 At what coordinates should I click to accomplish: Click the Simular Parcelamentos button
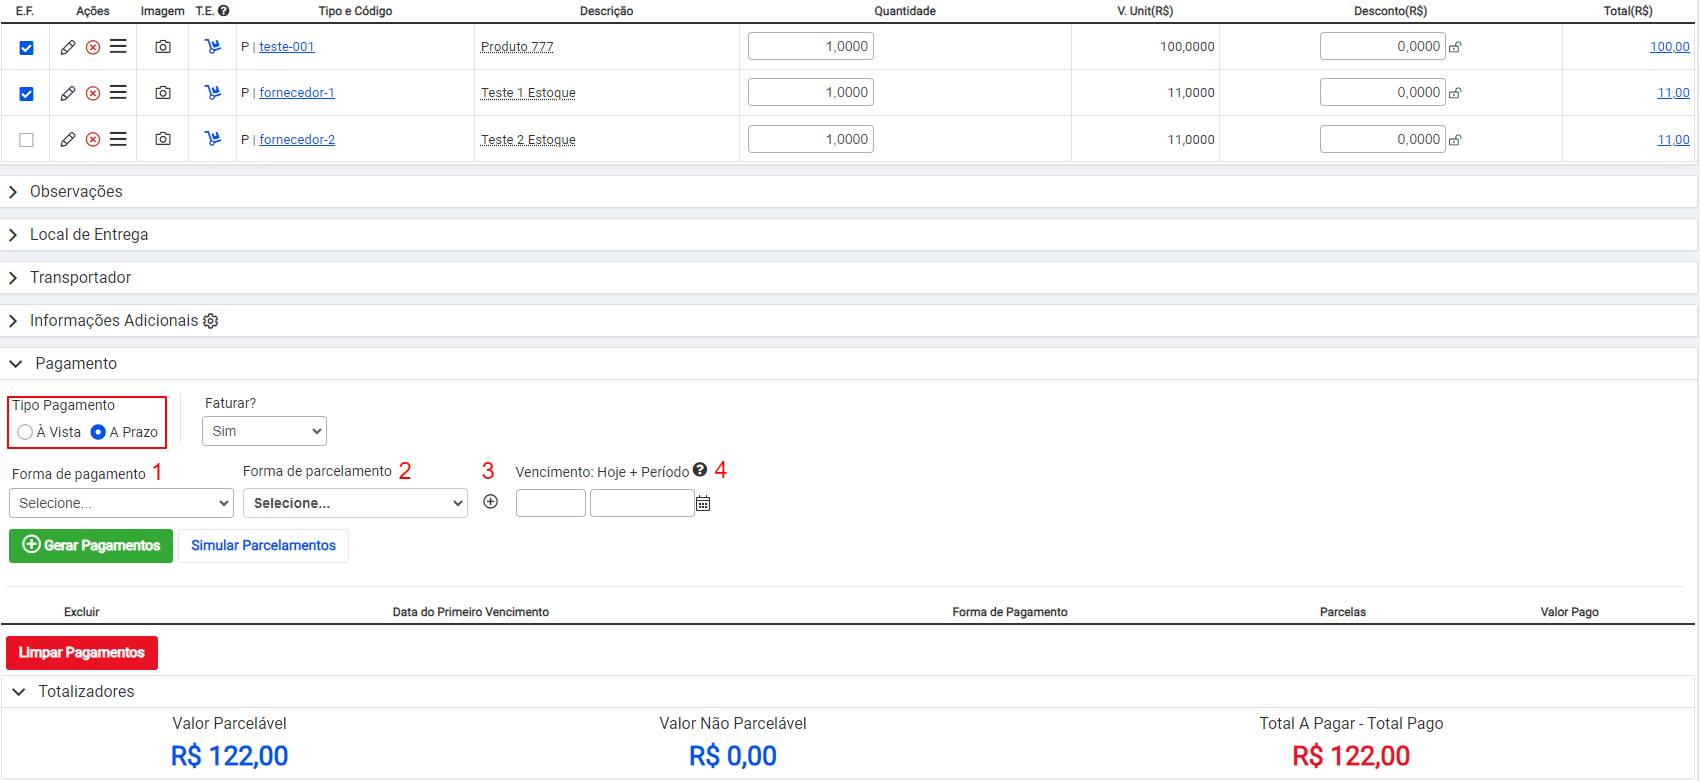point(263,545)
